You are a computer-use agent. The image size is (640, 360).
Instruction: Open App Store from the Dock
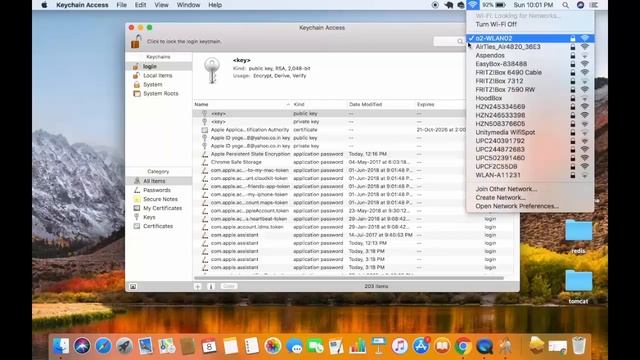pos(421,347)
